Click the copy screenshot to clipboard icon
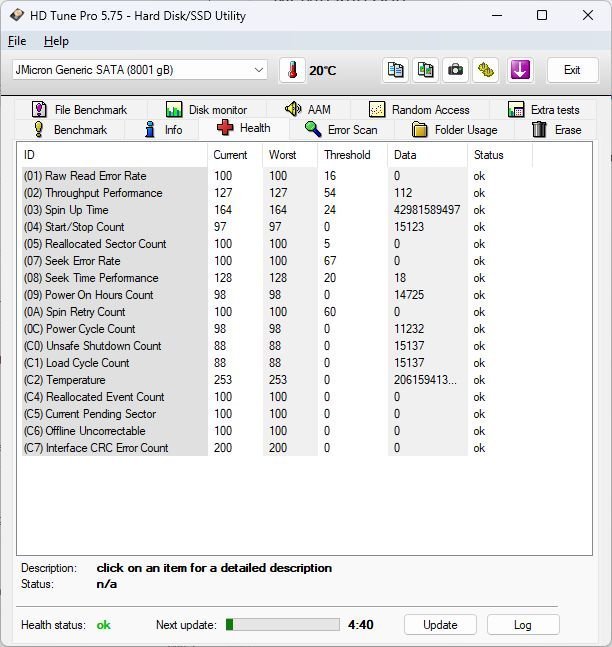 tap(425, 70)
